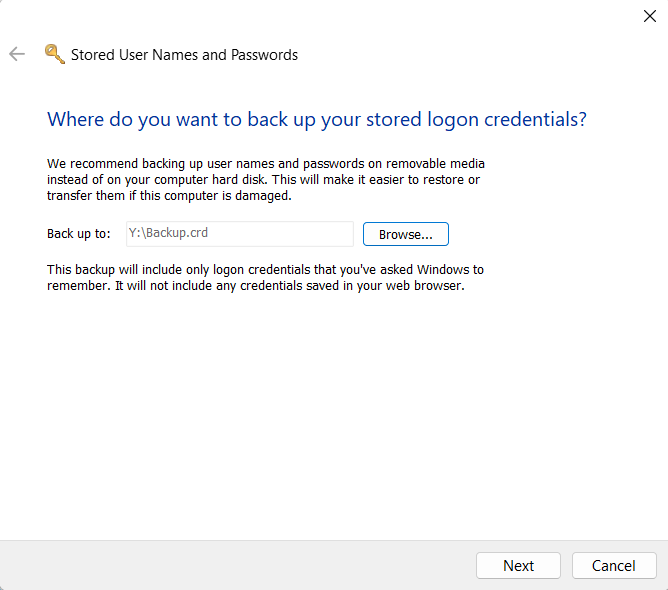Click the 'instead of on your computer' line
The height and width of the screenshot is (590, 668).
[263, 180]
